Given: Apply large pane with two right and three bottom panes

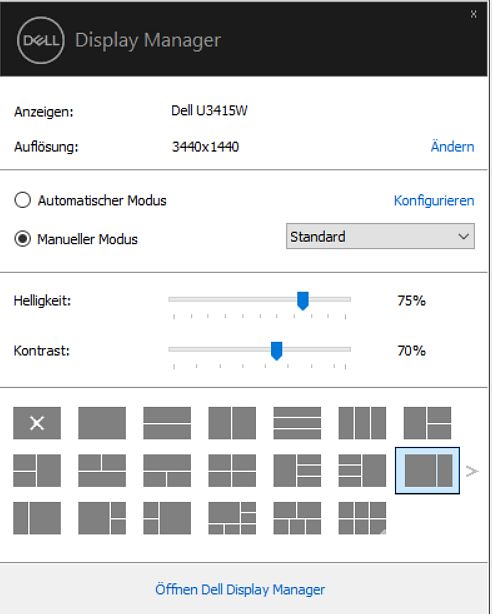Looking at the screenshot, I should click(232, 518).
